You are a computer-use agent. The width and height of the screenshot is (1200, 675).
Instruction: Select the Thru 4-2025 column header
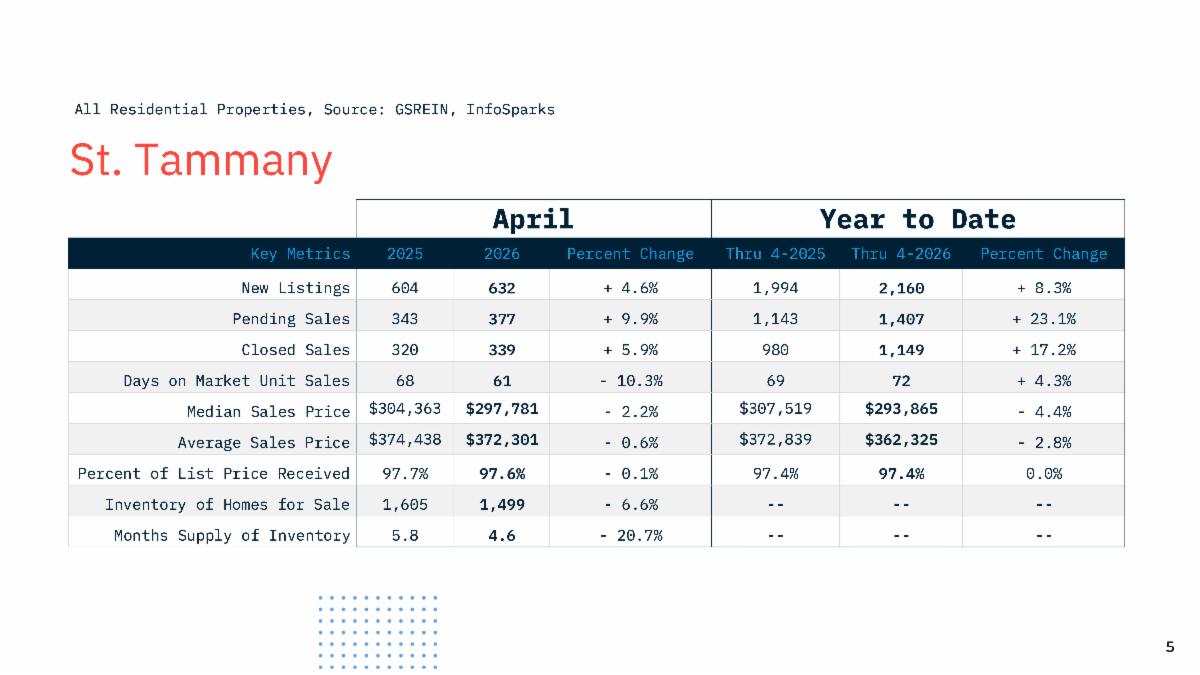[x=775, y=254]
